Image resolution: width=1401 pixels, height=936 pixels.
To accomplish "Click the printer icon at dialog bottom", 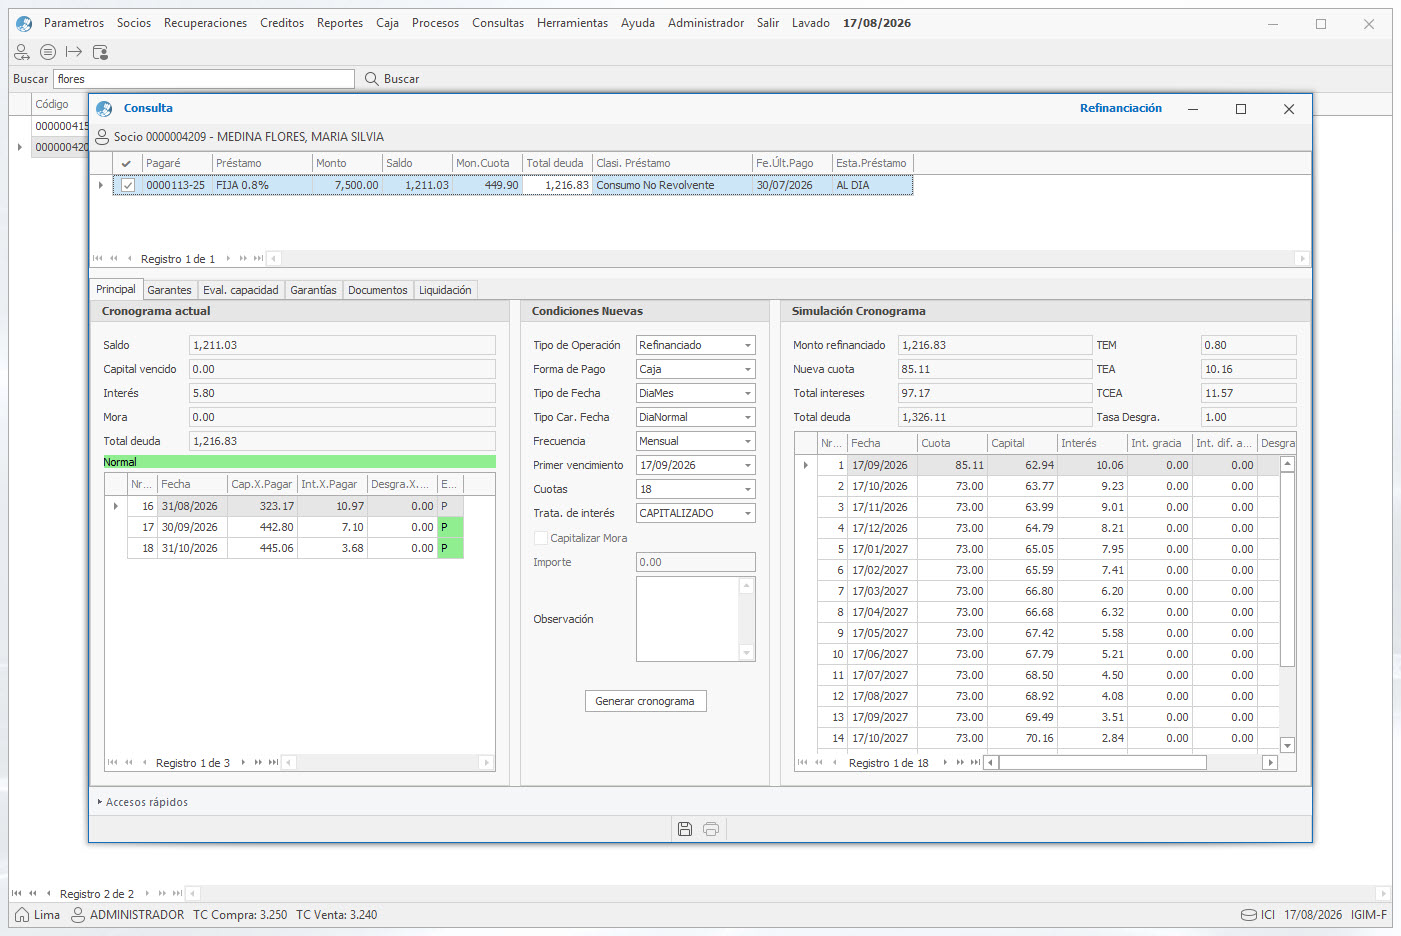I will pyautogui.click(x=711, y=829).
